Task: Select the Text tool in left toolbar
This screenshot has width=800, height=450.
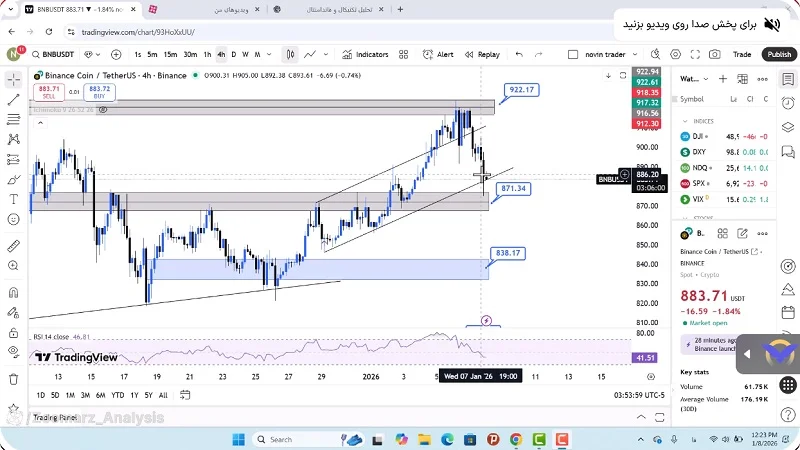Action: [14, 197]
